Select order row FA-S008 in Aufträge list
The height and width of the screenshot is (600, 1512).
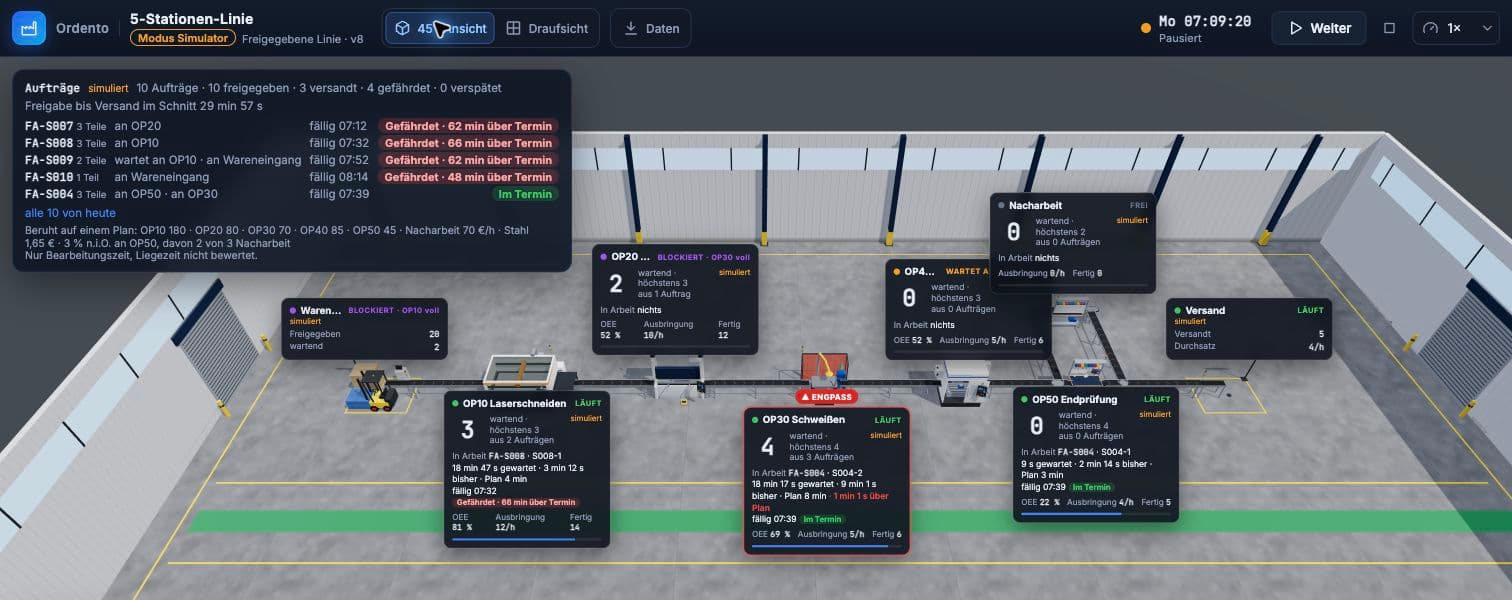(x=291, y=143)
